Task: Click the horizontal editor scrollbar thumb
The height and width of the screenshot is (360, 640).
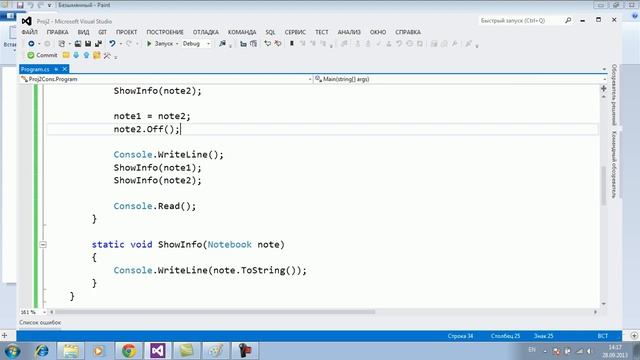Action: (x=215, y=312)
